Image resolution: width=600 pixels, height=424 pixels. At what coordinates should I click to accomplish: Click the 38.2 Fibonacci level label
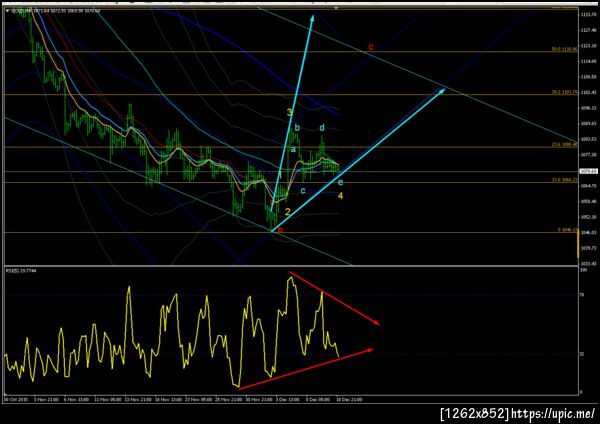(564, 92)
